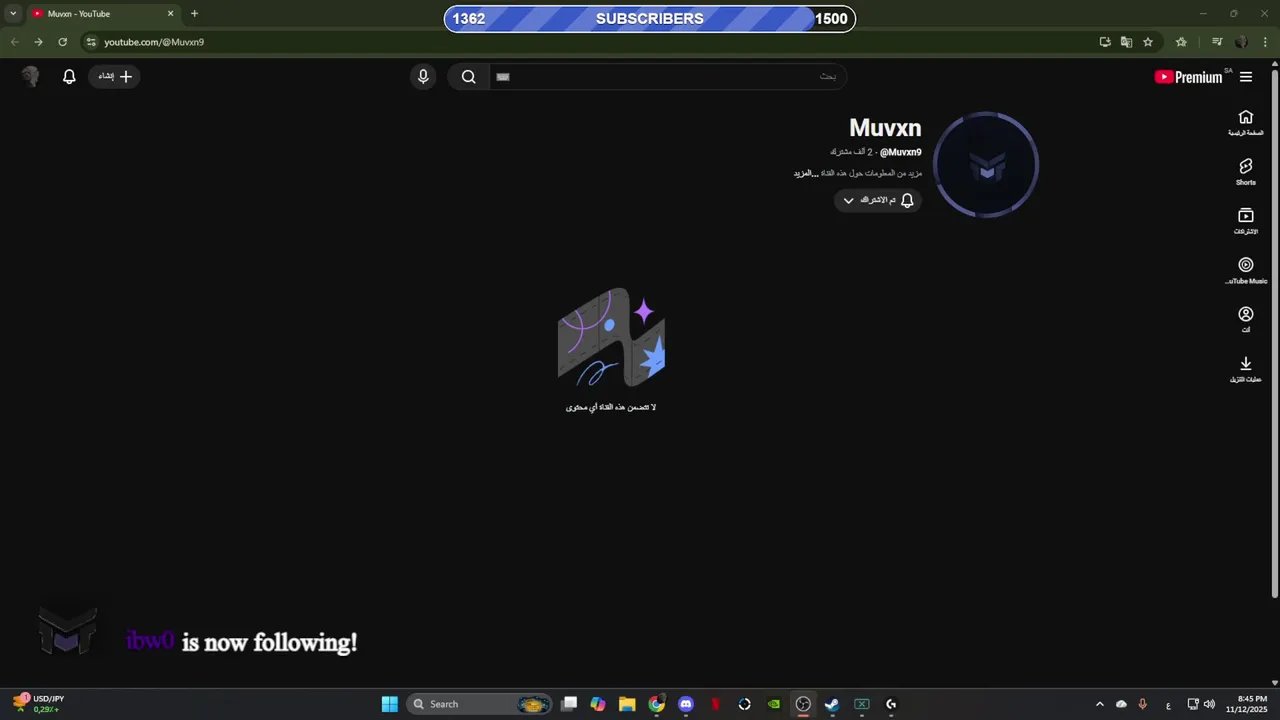Open the YouTube Home sidebar item

point(1245,123)
